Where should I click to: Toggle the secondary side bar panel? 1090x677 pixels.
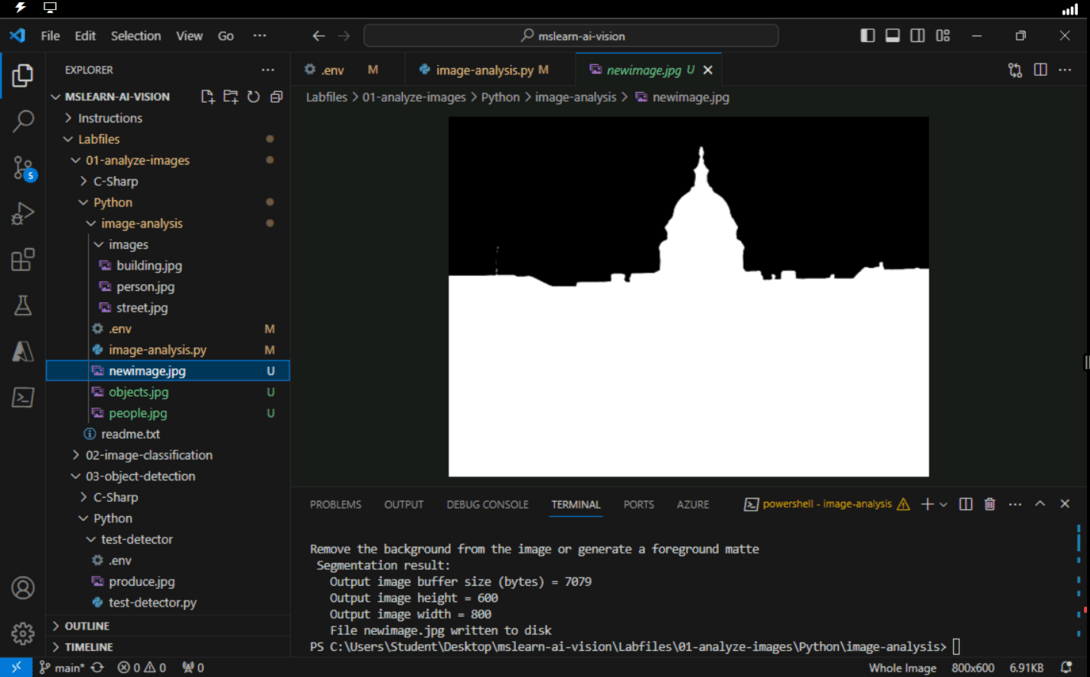pyautogui.click(x=917, y=35)
